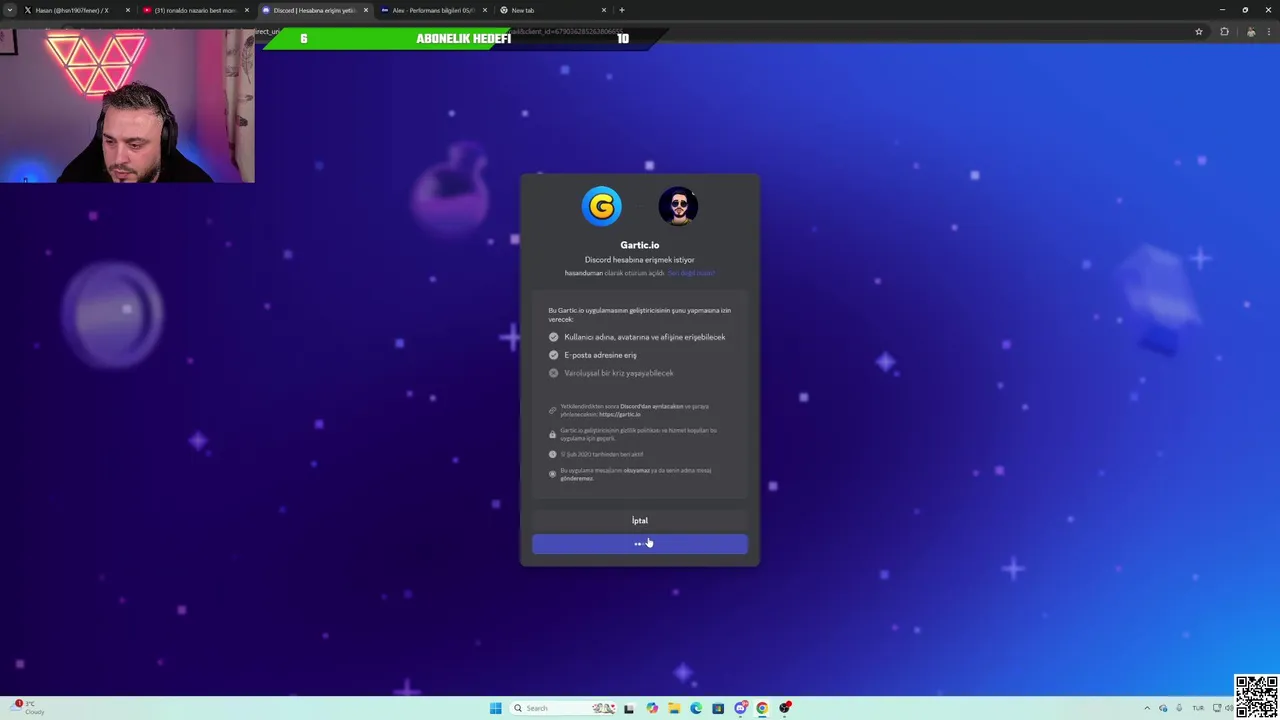Image resolution: width=1280 pixels, height=720 pixels.
Task: Open Microsoft Store from the taskbar
Action: click(x=718, y=708)
